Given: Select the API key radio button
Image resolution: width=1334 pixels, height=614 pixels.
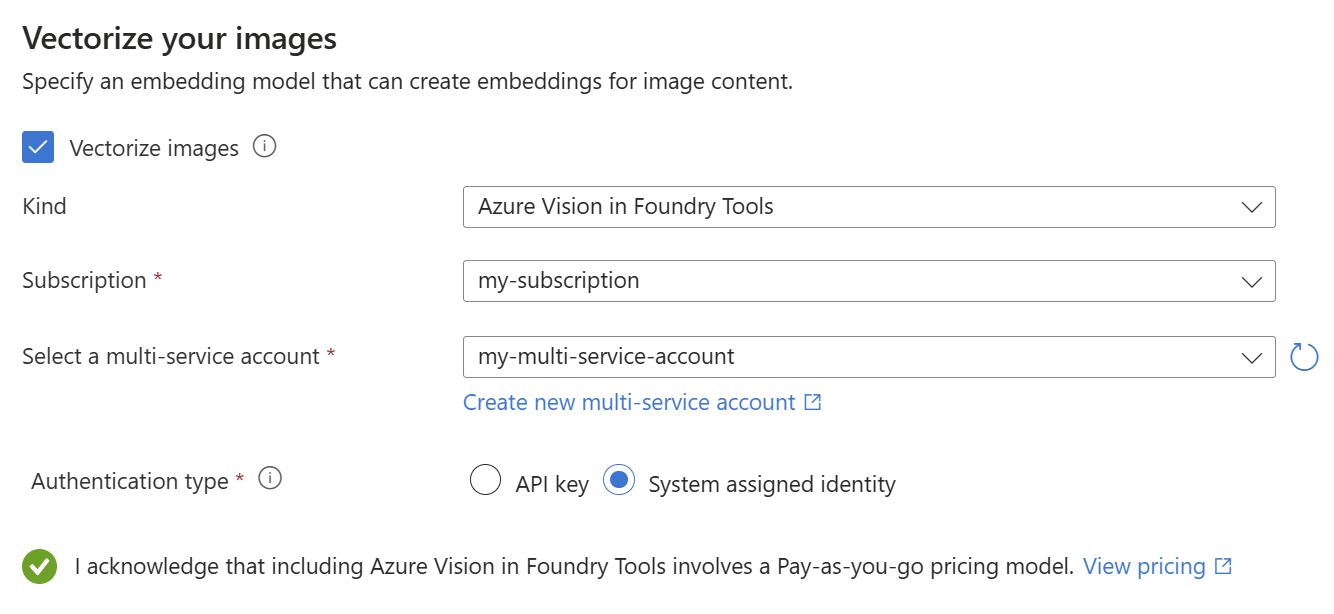Looking at the screenshot, I should (485, 481).
